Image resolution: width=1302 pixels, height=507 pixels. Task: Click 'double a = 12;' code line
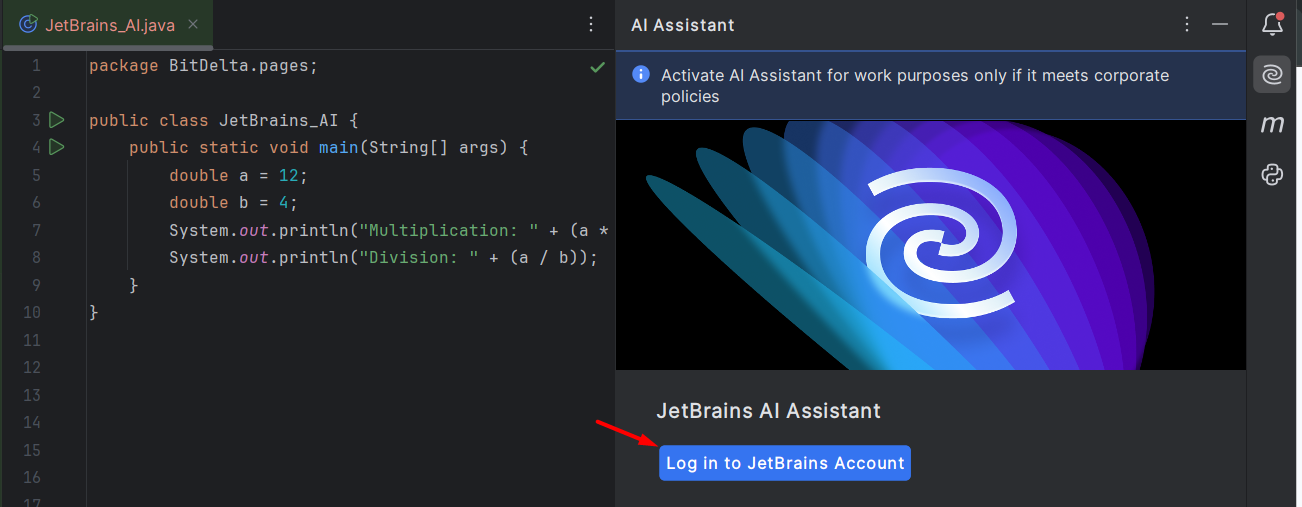[x=238, y=175]
